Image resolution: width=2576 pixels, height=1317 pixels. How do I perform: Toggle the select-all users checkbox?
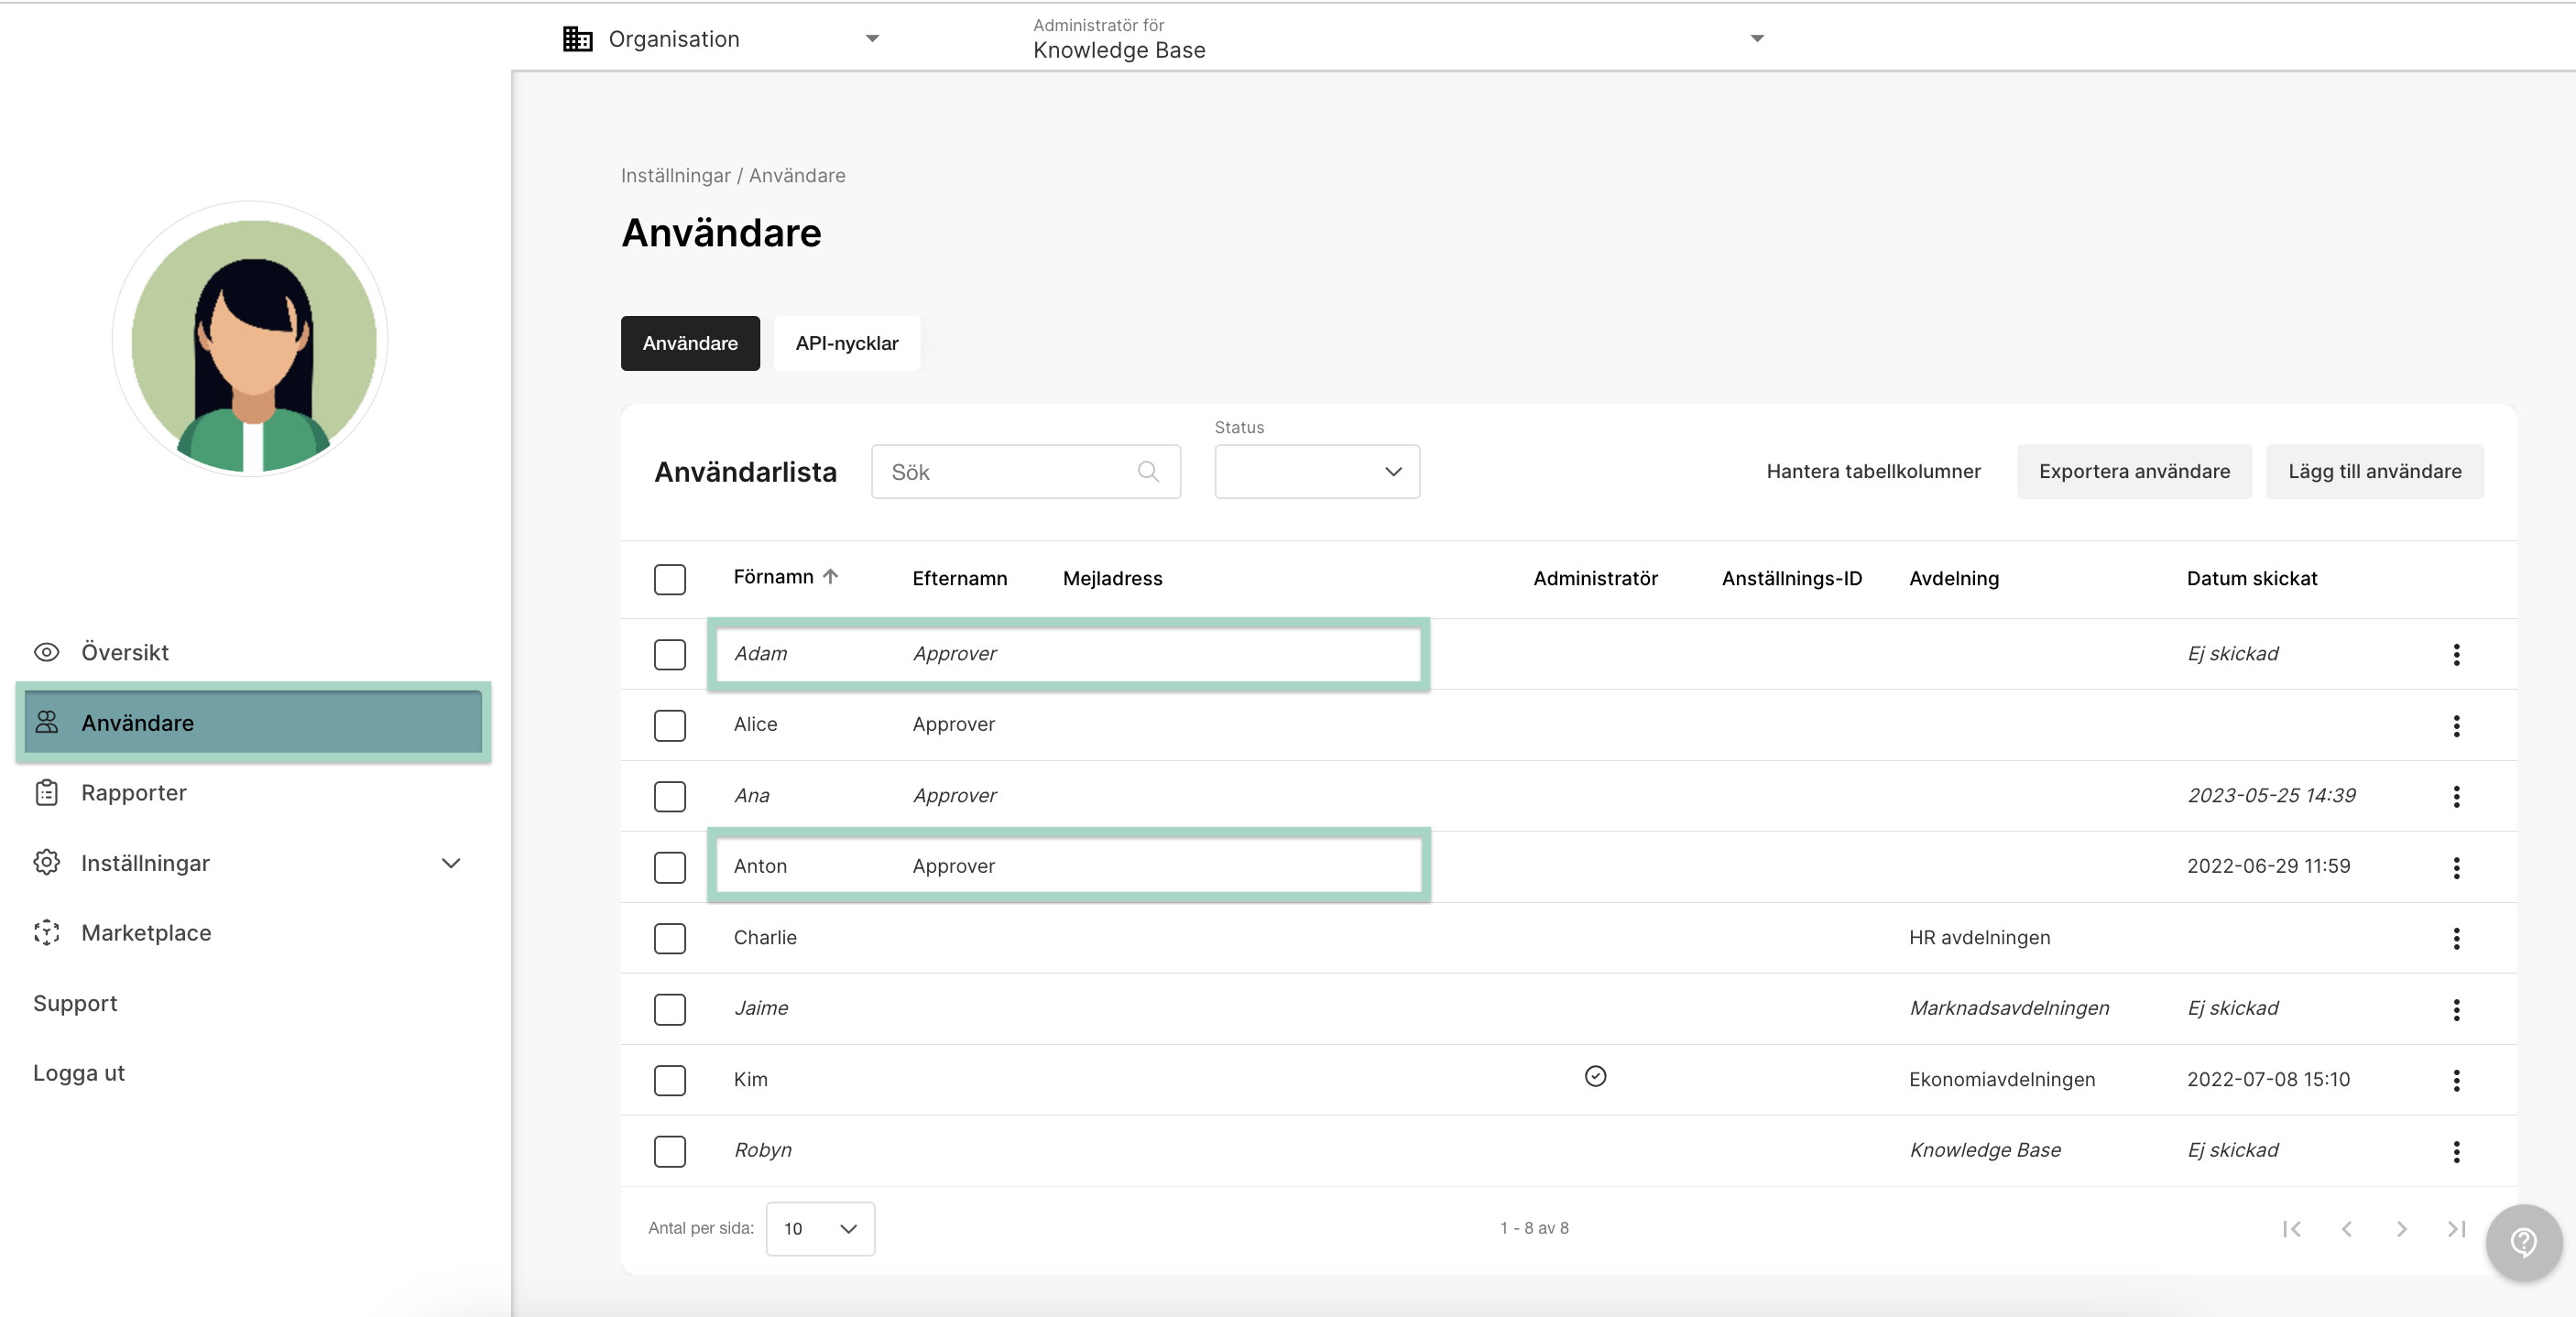(x=669, y=579)
